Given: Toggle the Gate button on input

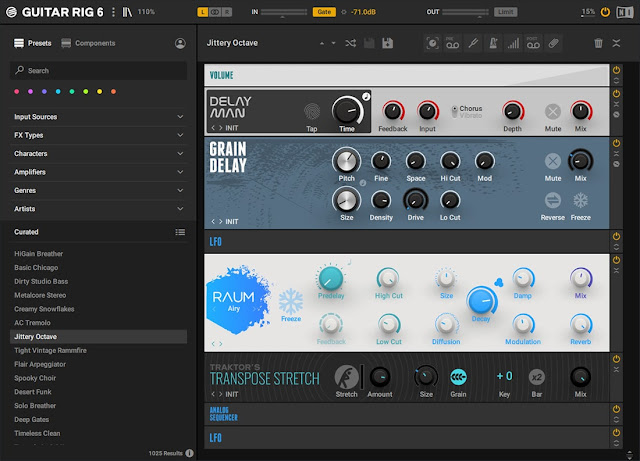Looking at the screenshot, I should 324,12.
